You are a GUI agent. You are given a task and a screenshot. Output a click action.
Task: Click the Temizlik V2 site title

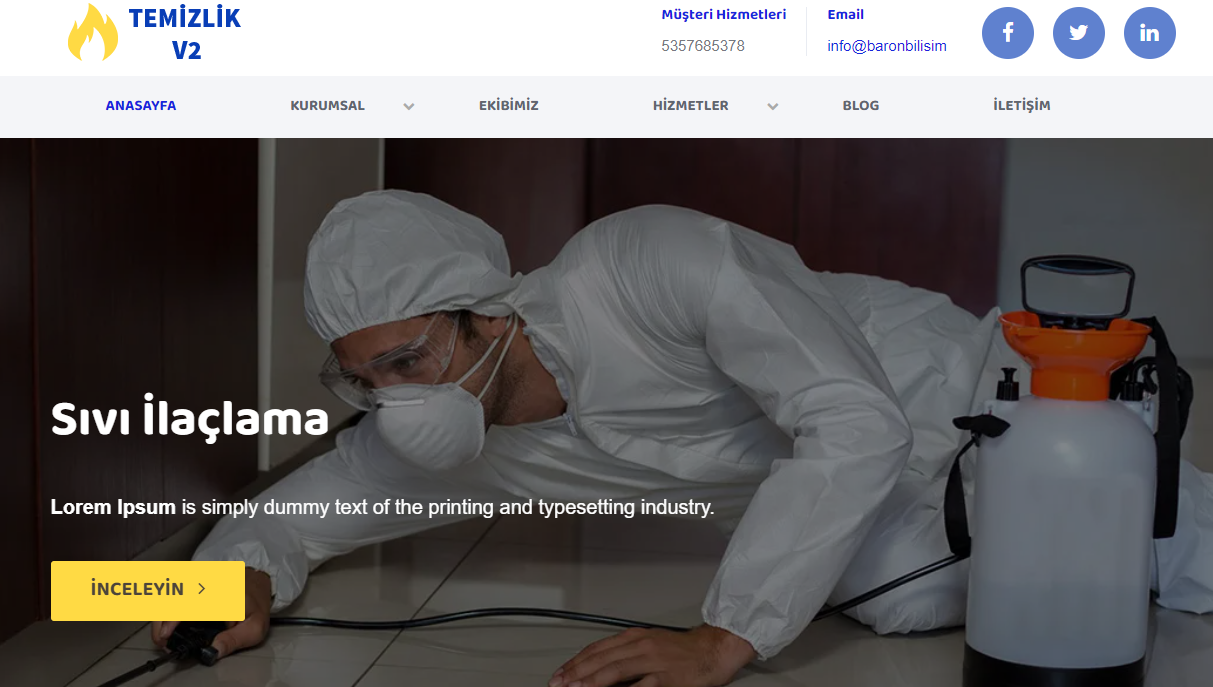tap(185, 33)
